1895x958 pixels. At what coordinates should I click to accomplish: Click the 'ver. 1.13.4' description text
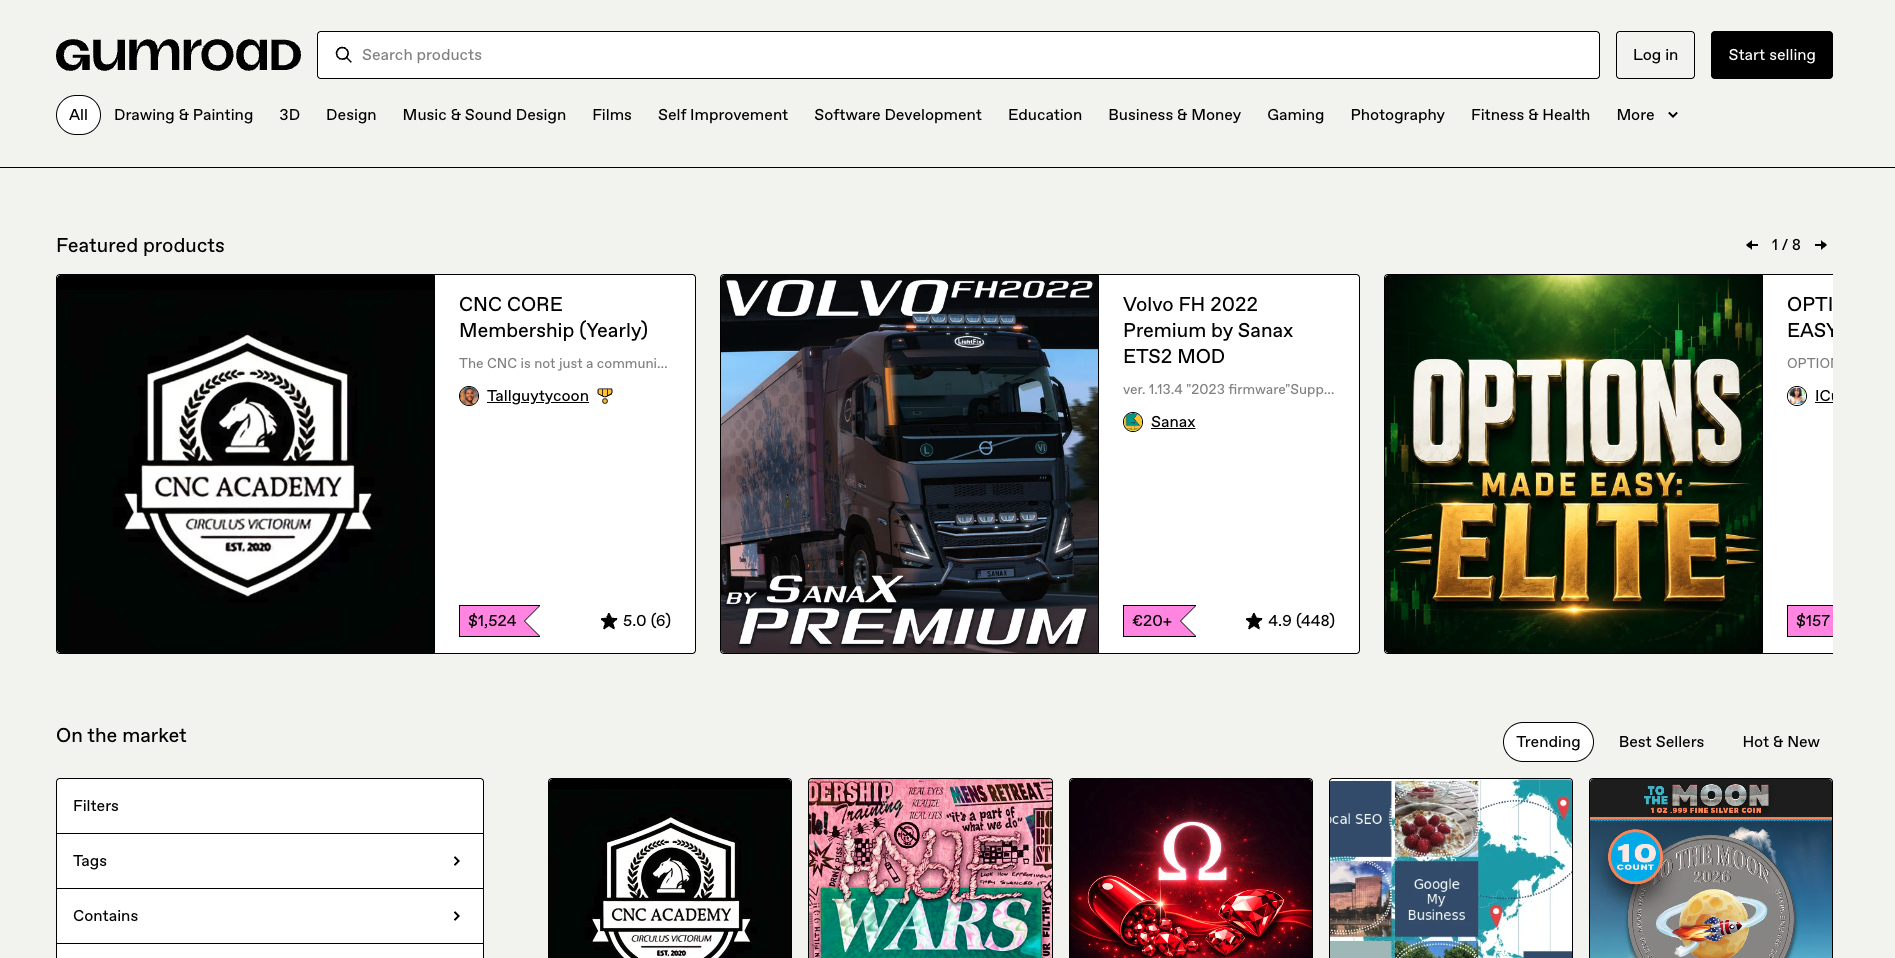tap(1229, 389)
